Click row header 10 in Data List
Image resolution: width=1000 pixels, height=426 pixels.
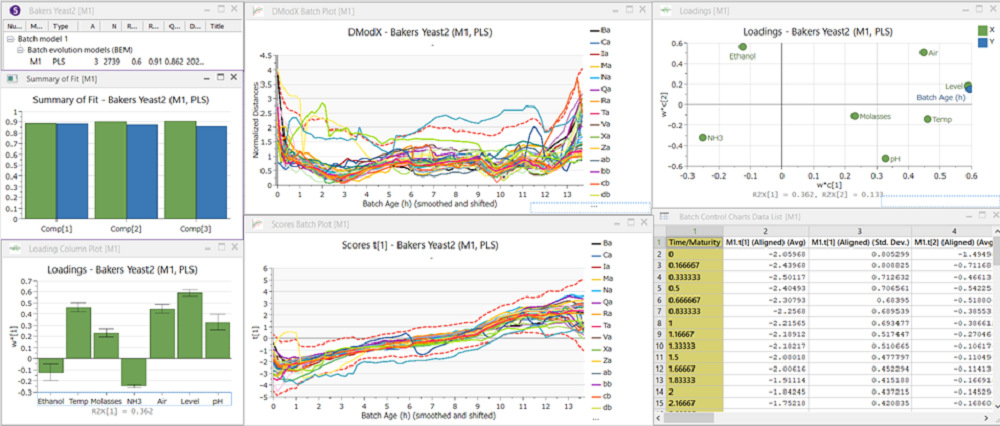click(x=660, y=346)
